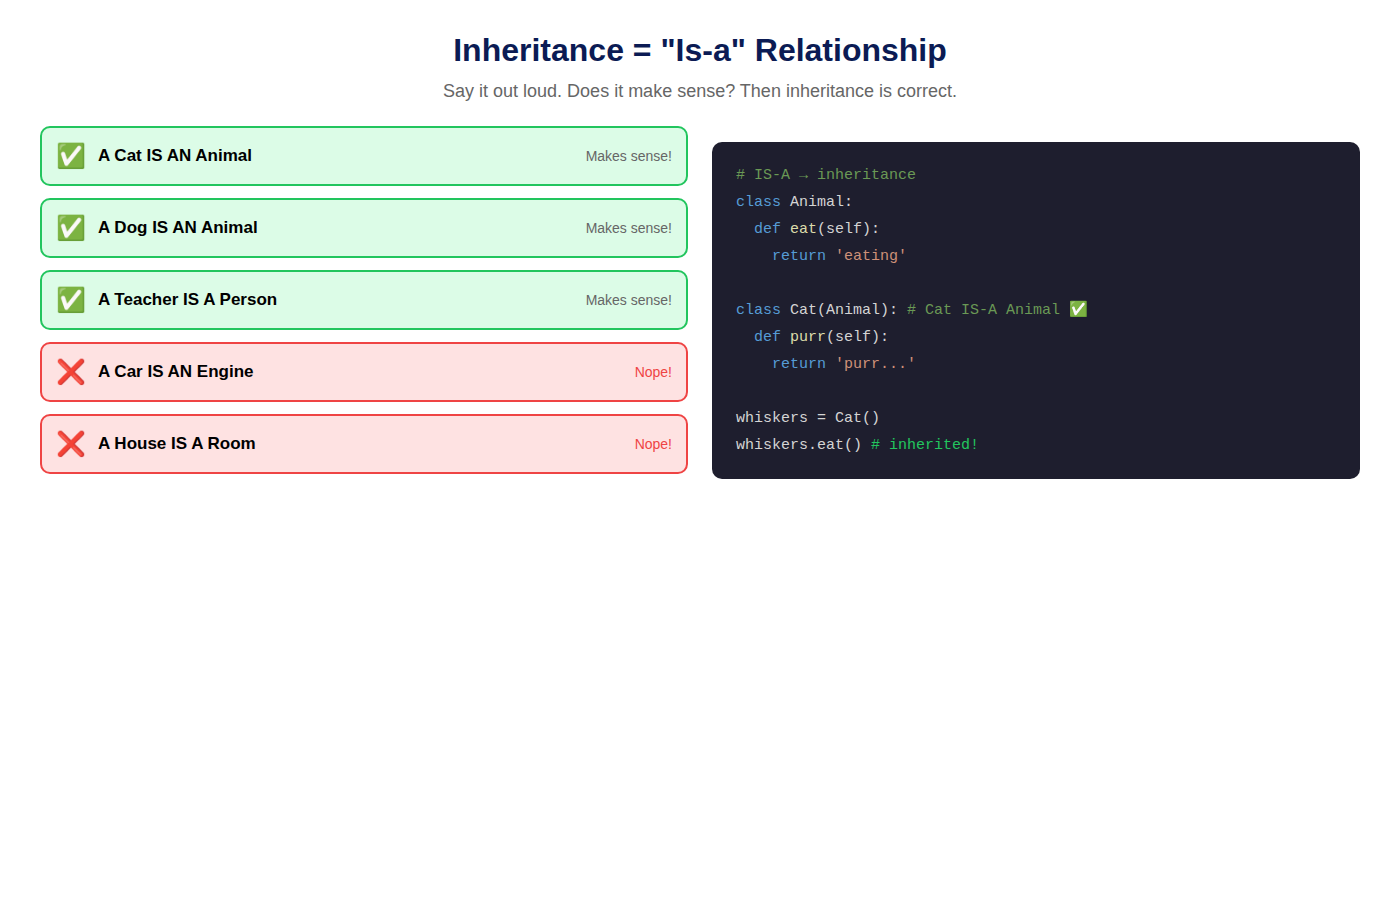Click the 'Say it out loud' subtitle
This screenshot has height=900, width=1400.
coord(700,91)
